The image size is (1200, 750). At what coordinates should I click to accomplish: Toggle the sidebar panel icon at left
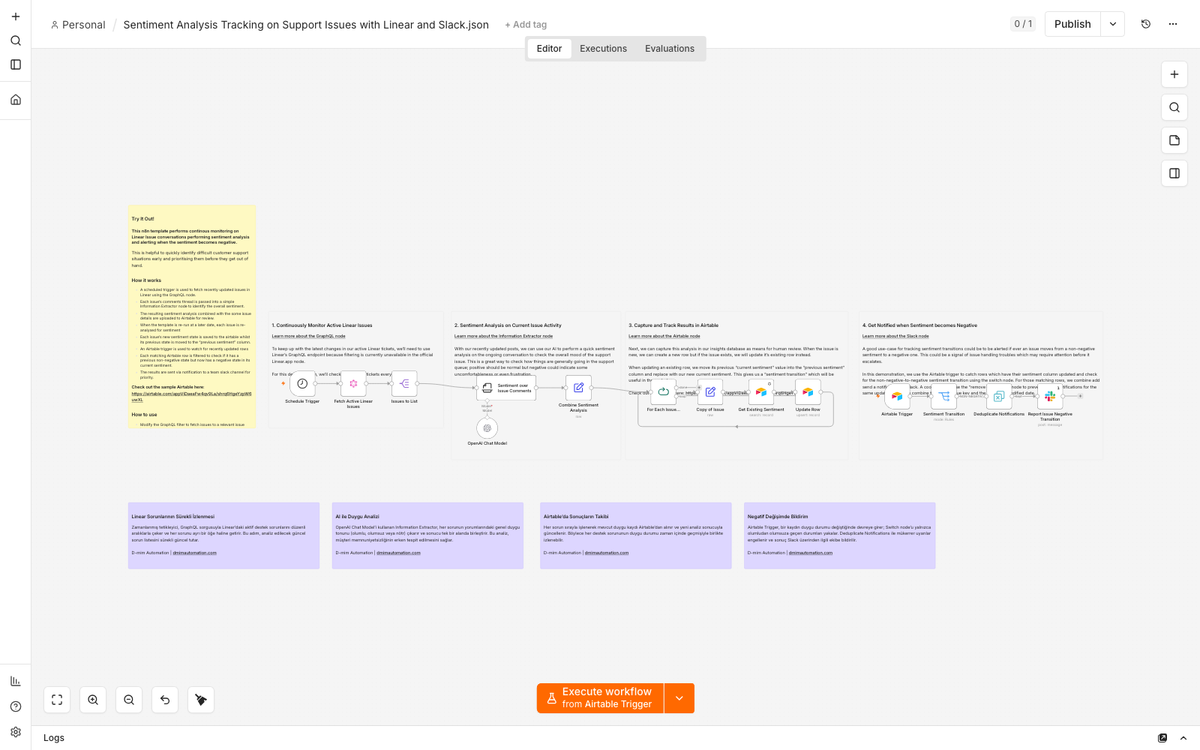click(x=15, y=65)
